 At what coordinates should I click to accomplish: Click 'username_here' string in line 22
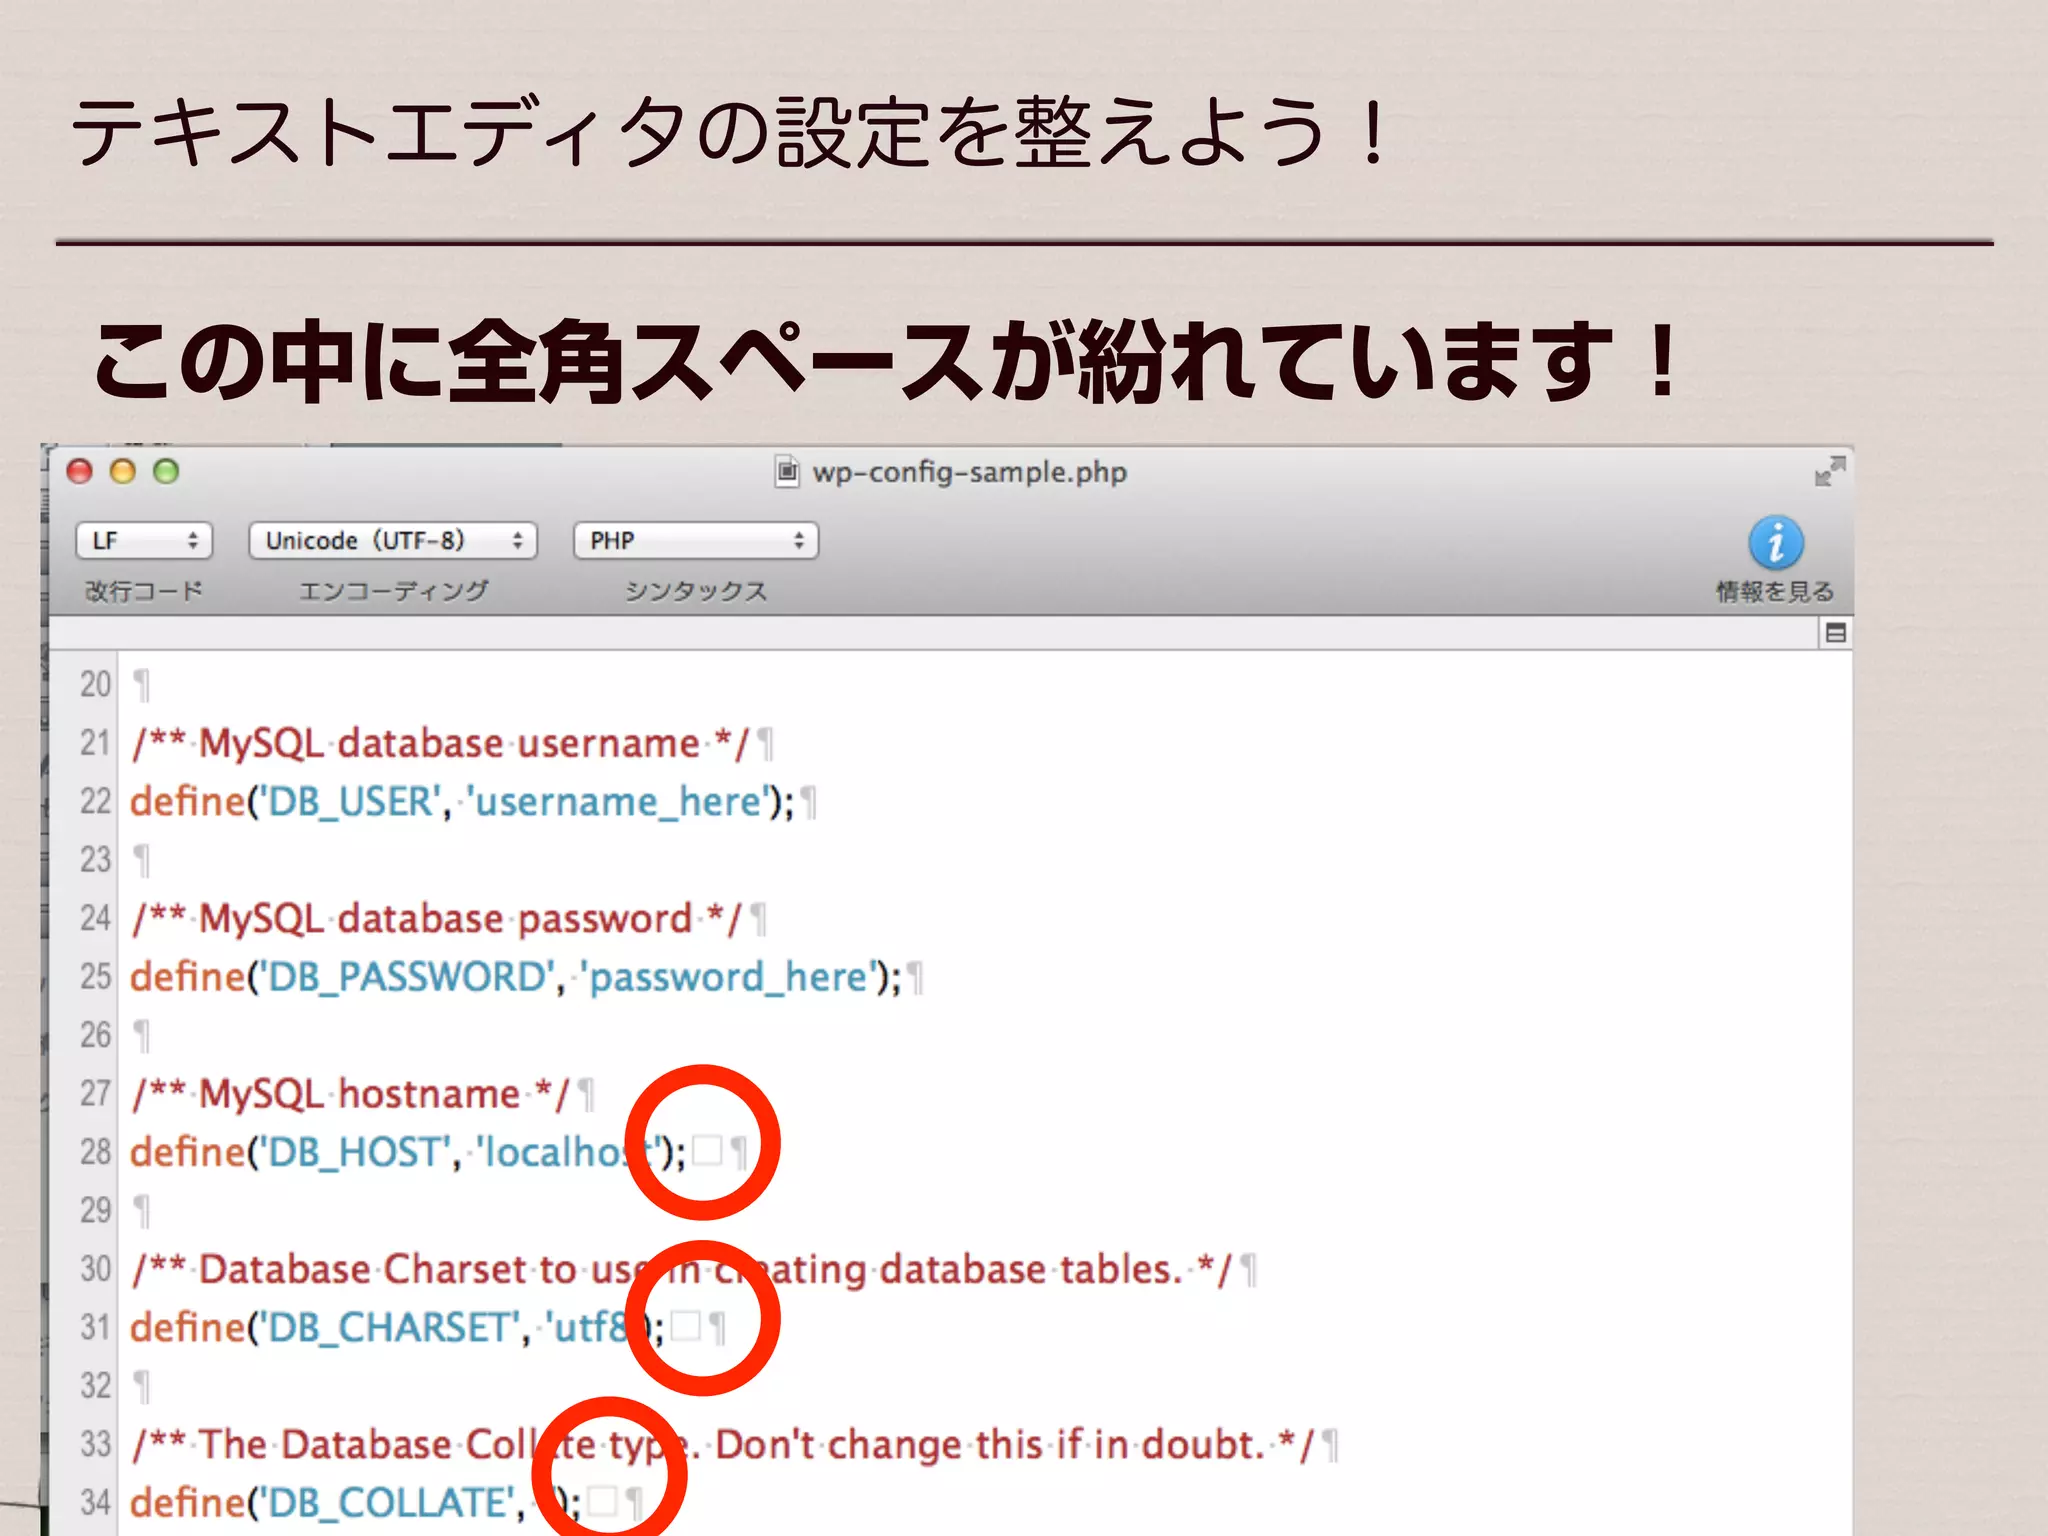point(618,802)
